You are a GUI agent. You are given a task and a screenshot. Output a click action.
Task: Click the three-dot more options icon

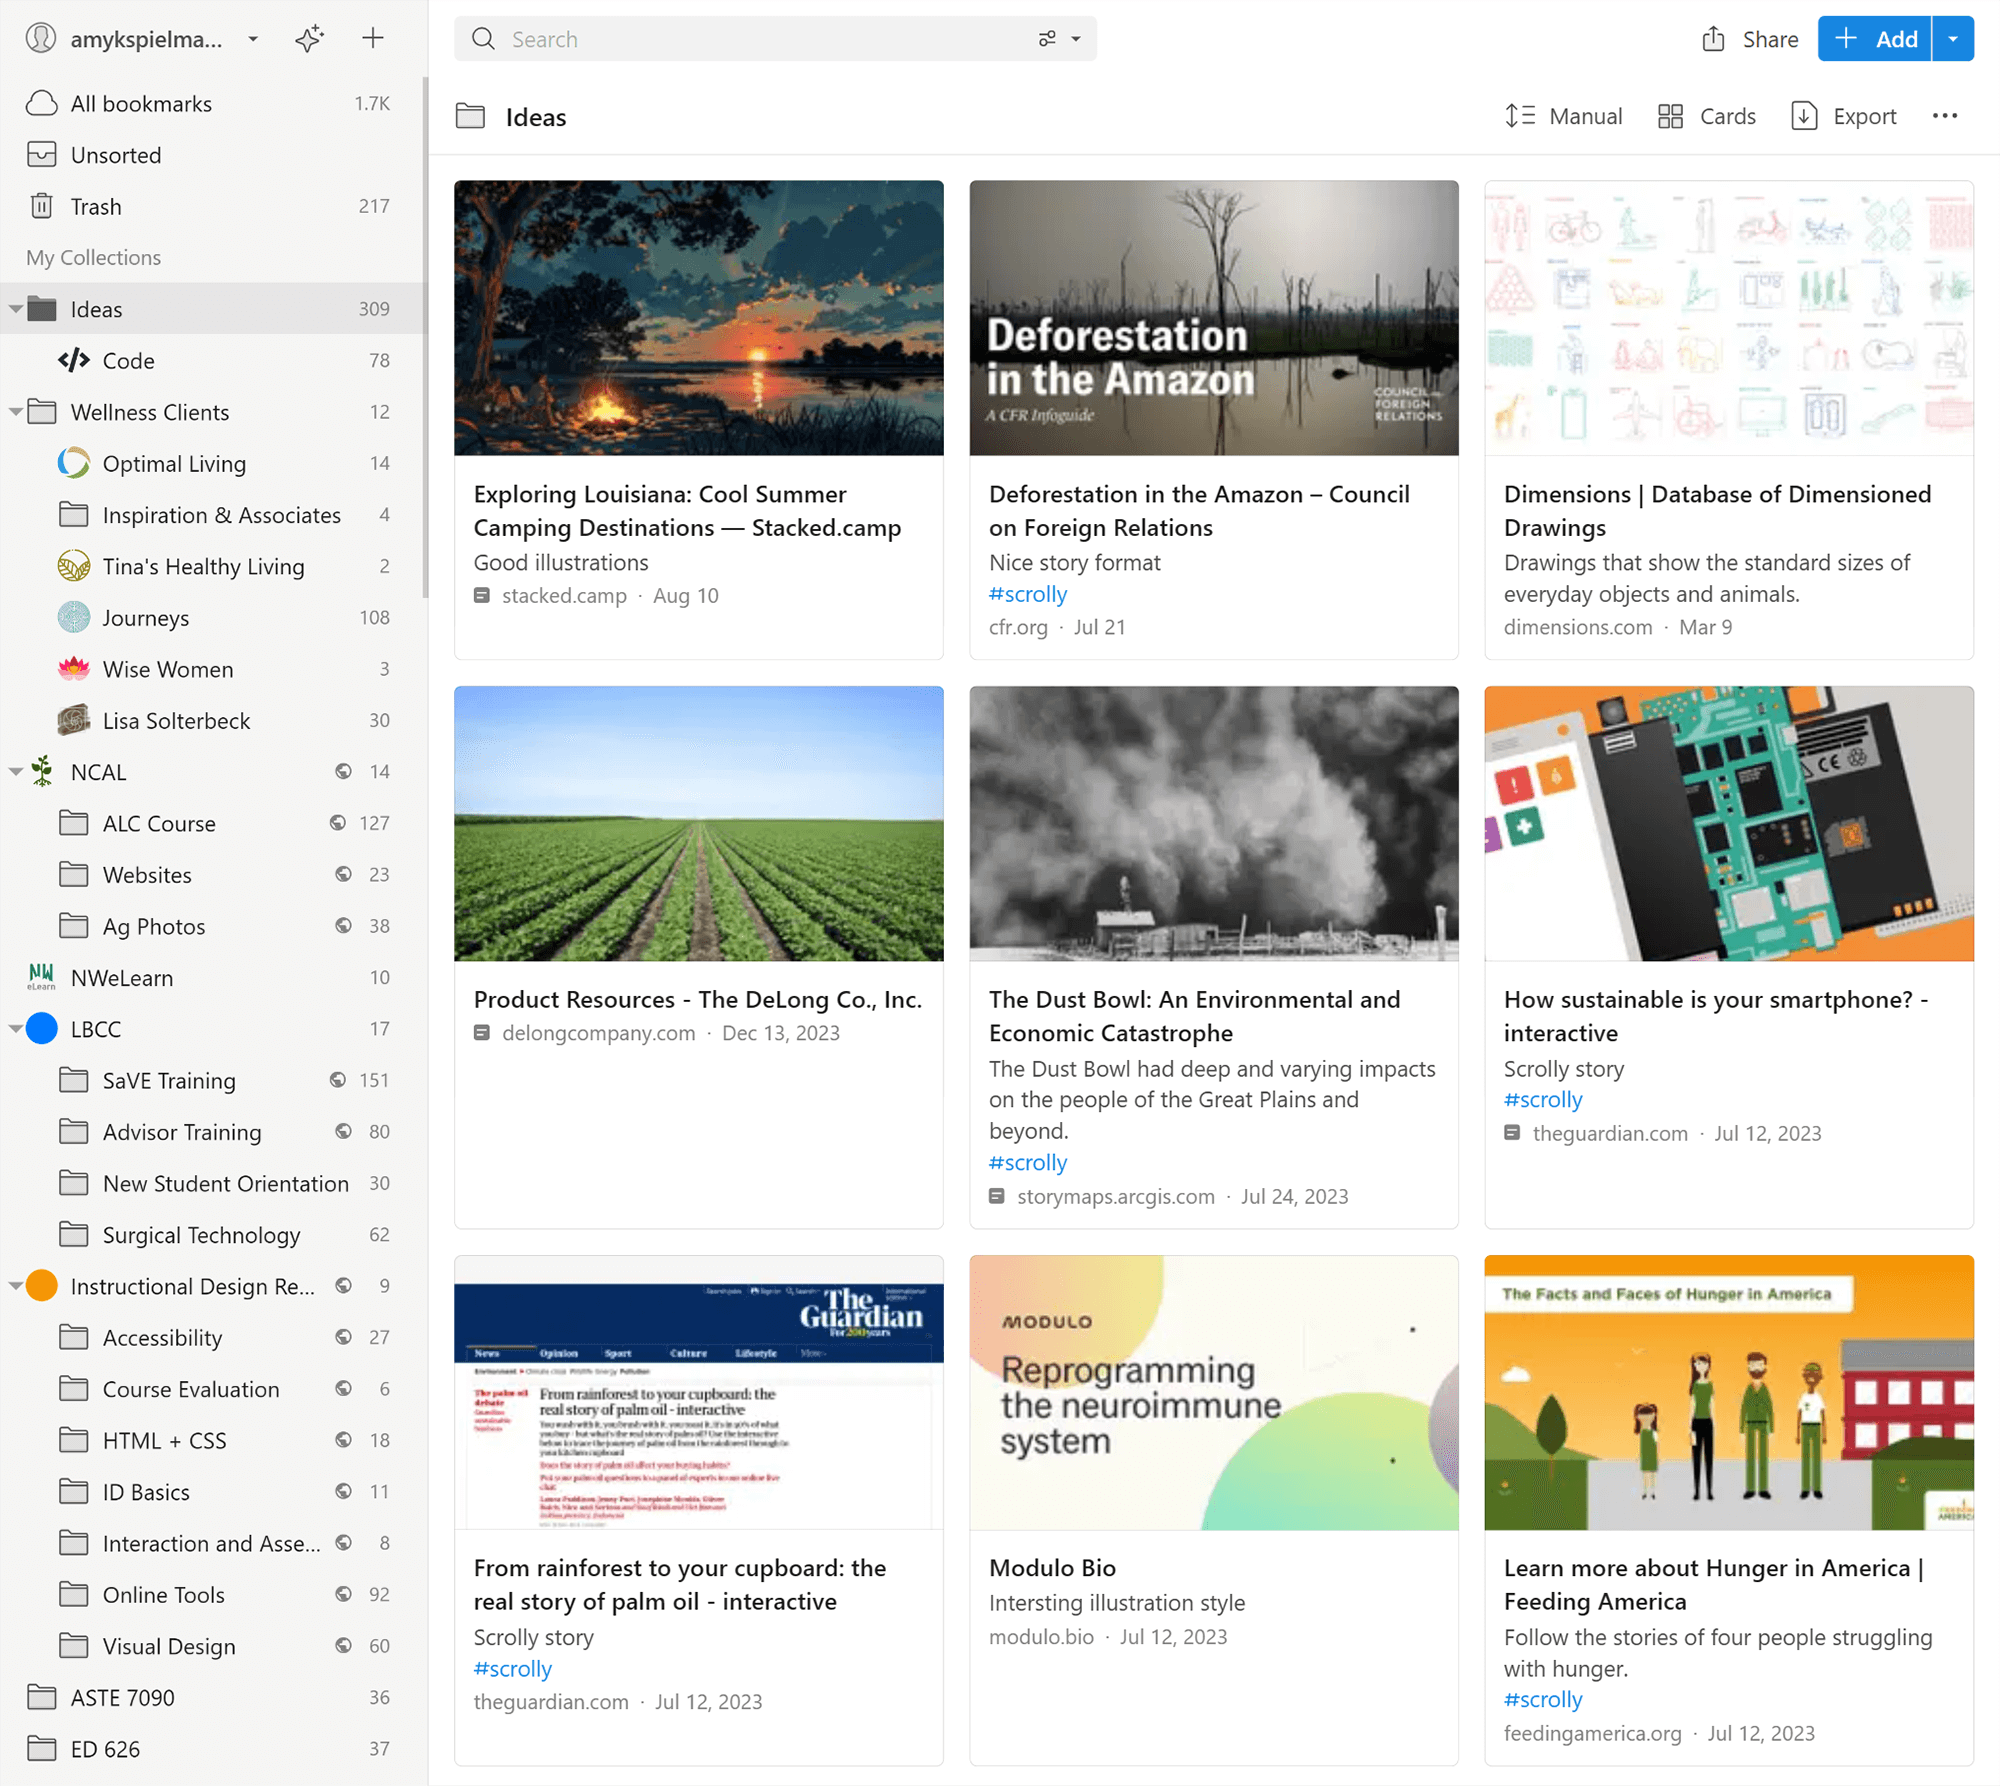click(1945, 116)
